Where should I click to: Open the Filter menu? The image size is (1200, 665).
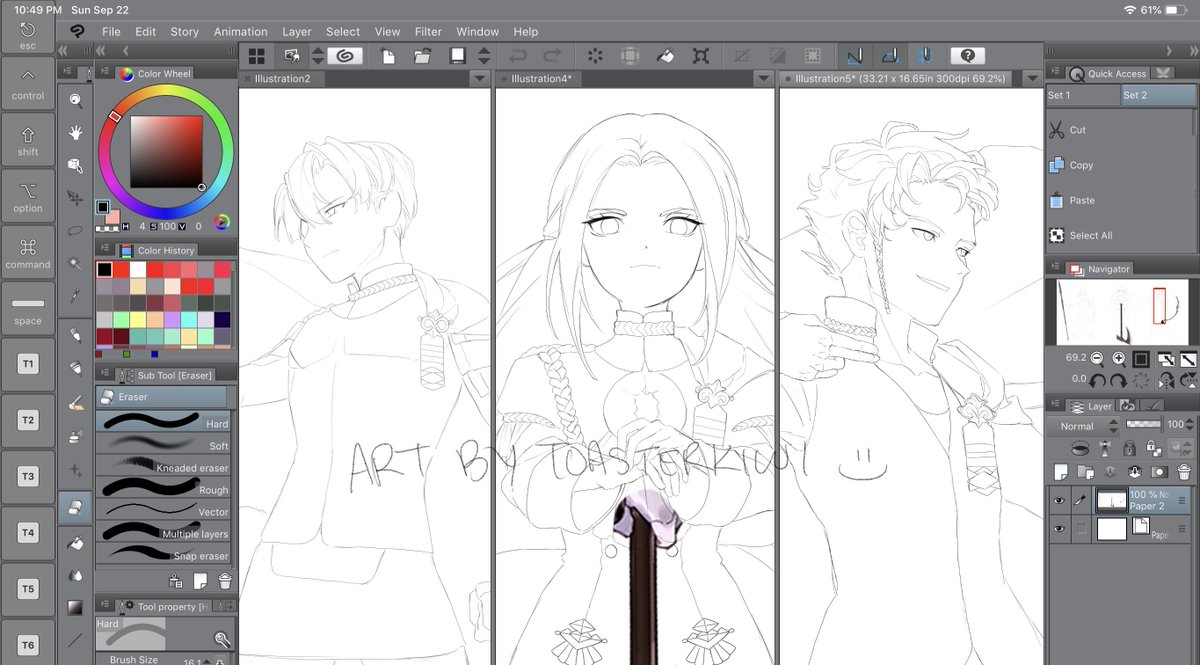[x=428, y=31]
